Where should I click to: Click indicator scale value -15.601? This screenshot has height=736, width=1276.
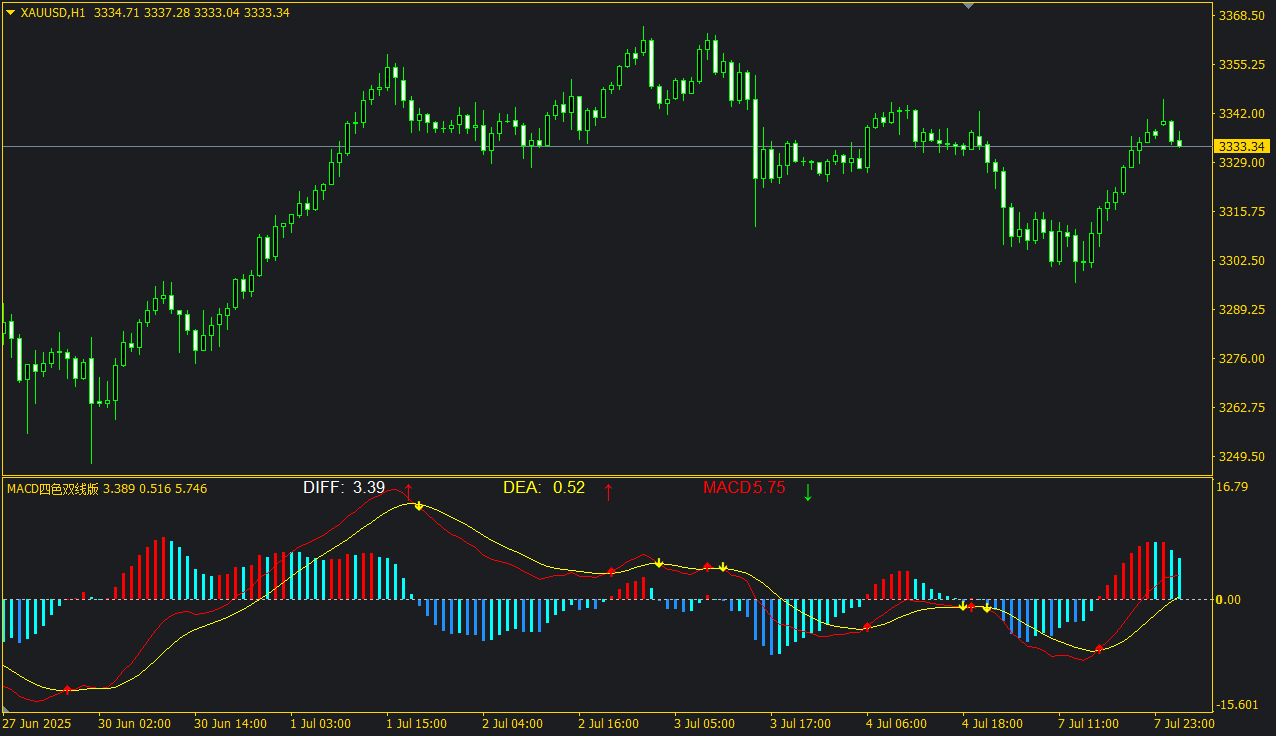point(1236,705)
